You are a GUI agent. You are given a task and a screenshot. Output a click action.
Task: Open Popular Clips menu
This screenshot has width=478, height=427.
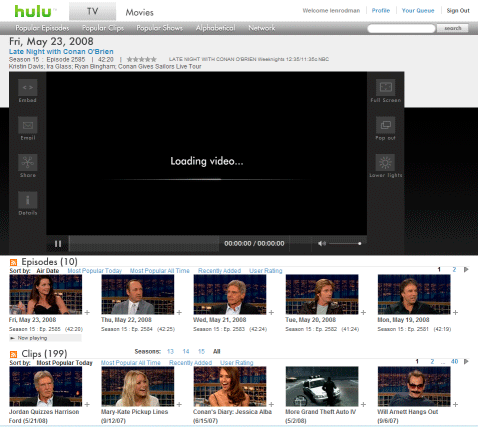point(103,28)
